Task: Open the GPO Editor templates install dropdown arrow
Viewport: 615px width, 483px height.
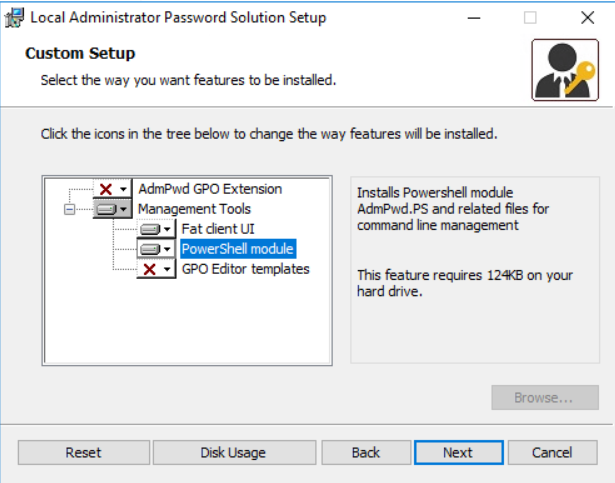Action: click(x=167, y=269)
